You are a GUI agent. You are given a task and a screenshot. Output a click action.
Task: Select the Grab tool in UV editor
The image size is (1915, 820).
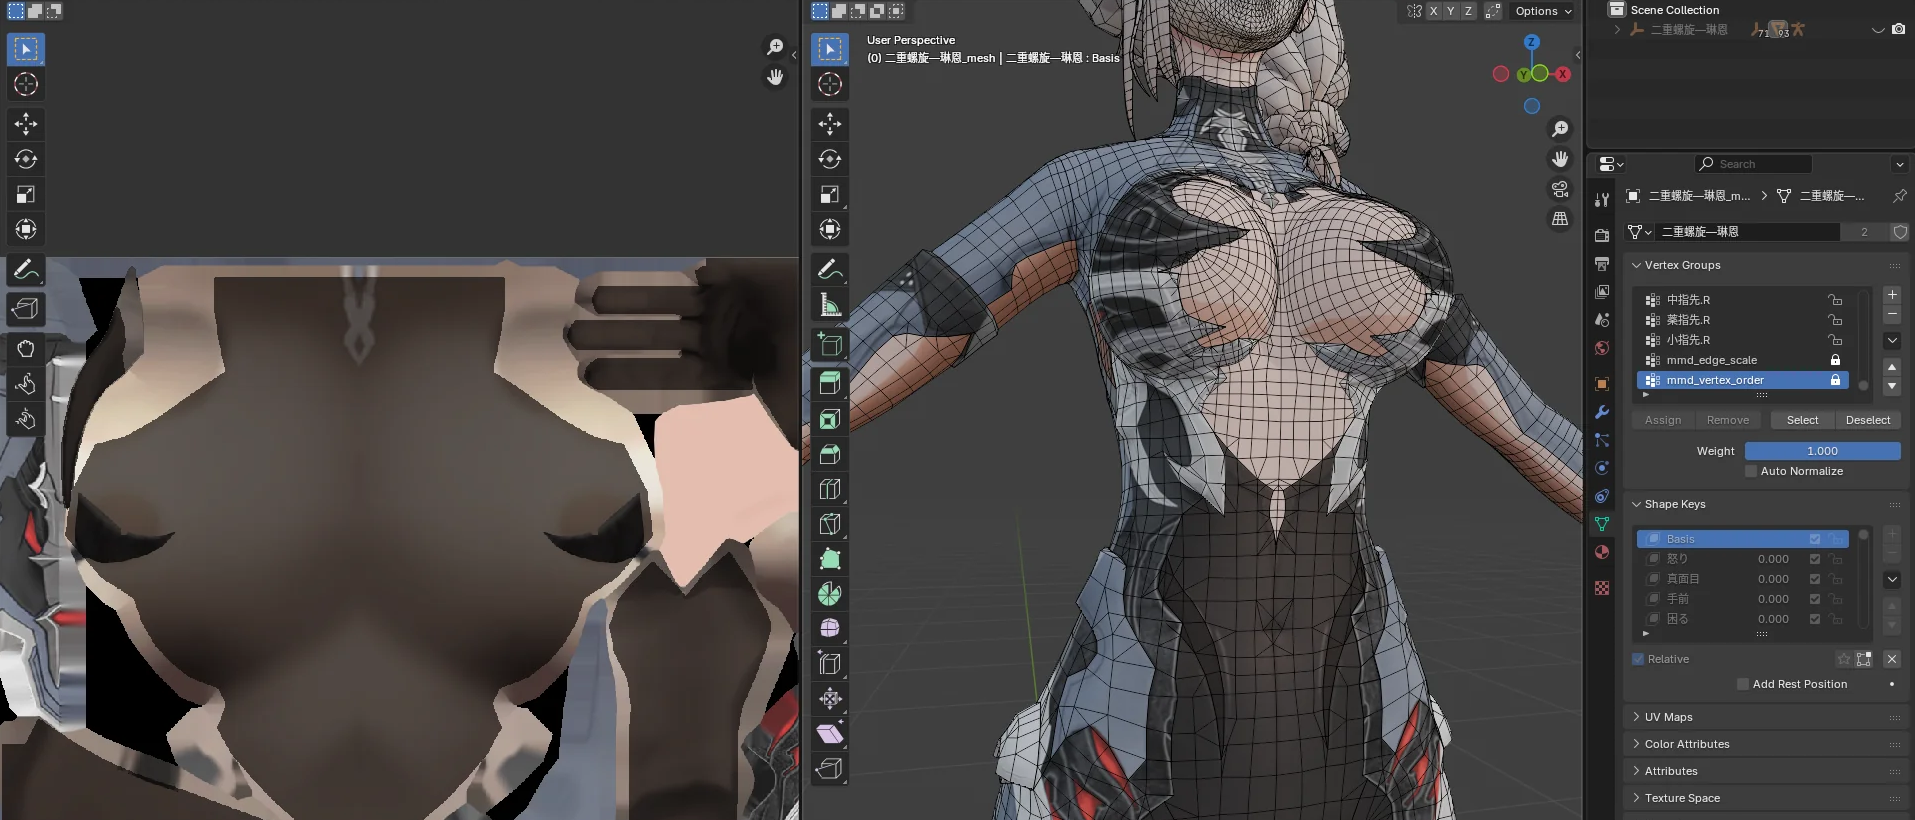(x=26, y=349)
